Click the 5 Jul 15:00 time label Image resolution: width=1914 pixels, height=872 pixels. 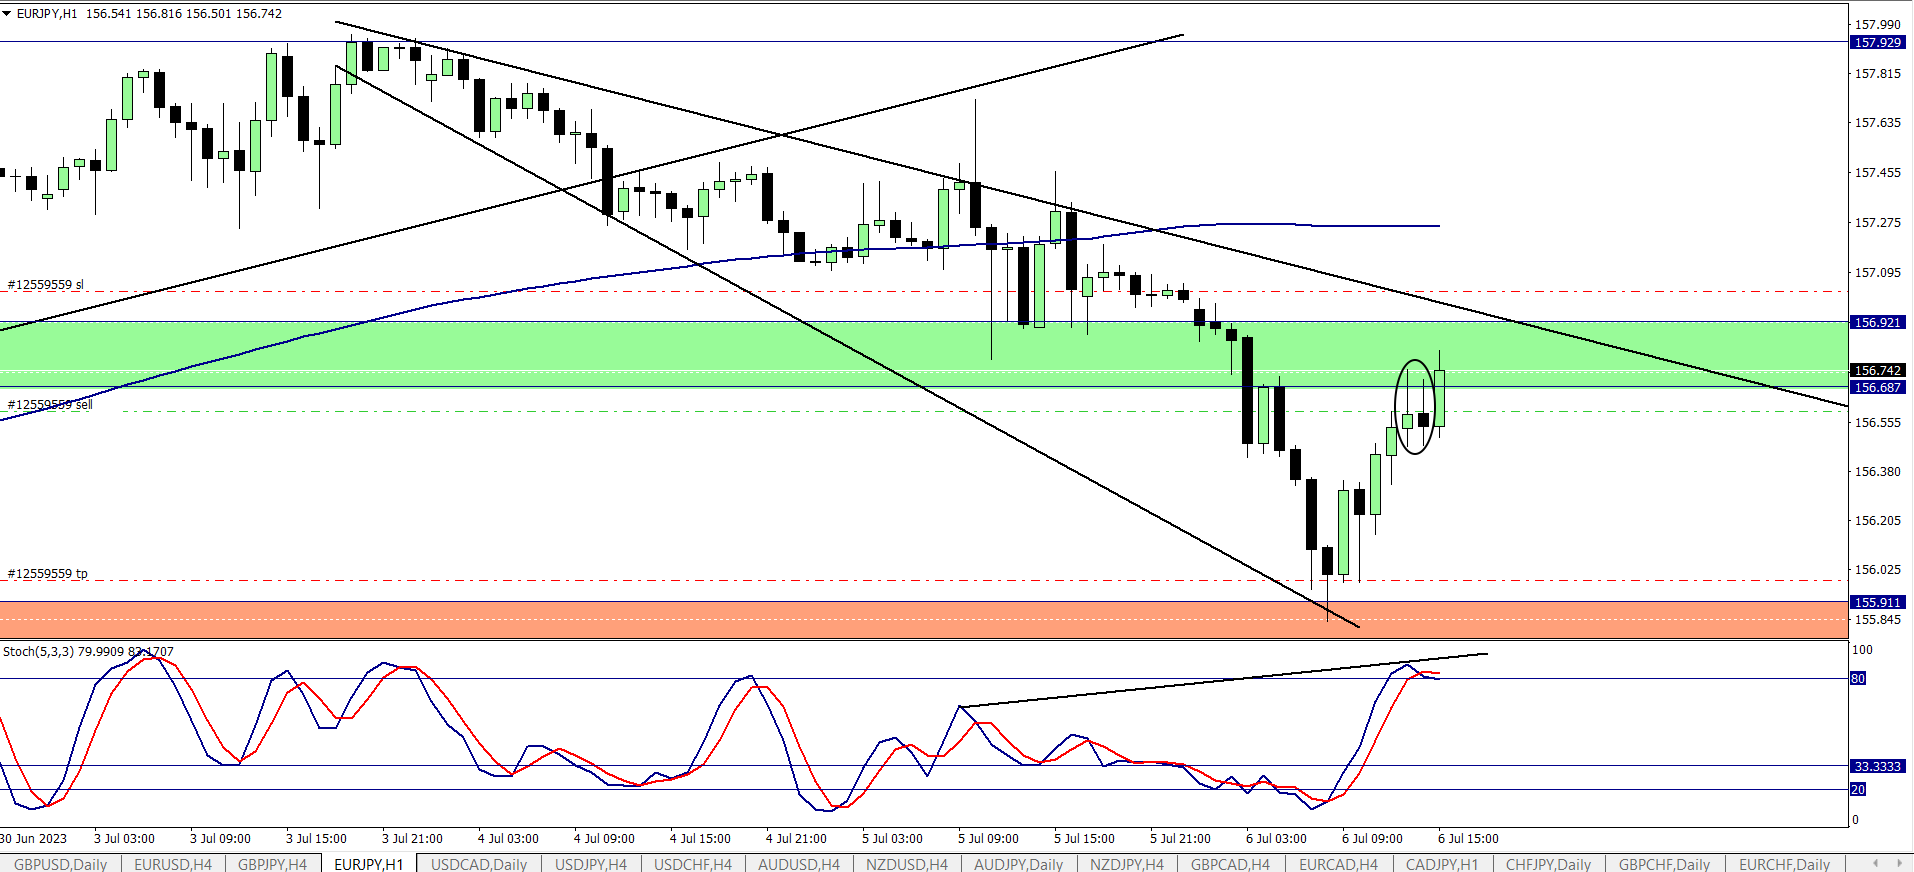click(1084, 838)
